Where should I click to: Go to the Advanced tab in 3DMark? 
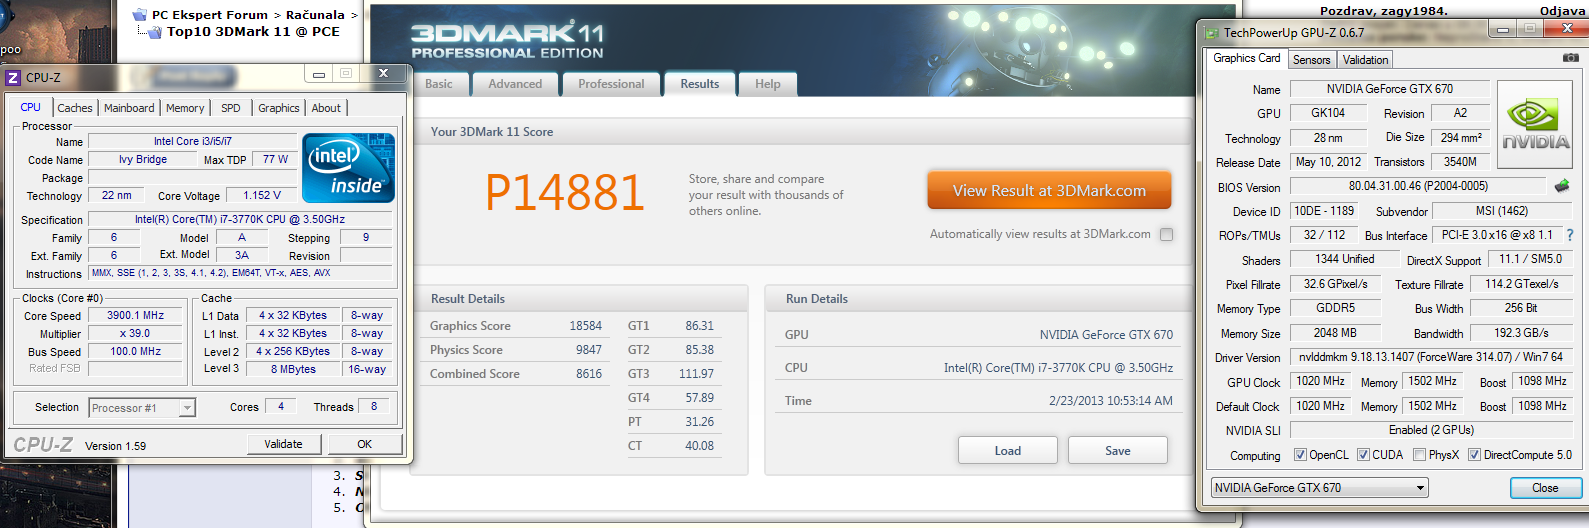(x=515, y=84)
